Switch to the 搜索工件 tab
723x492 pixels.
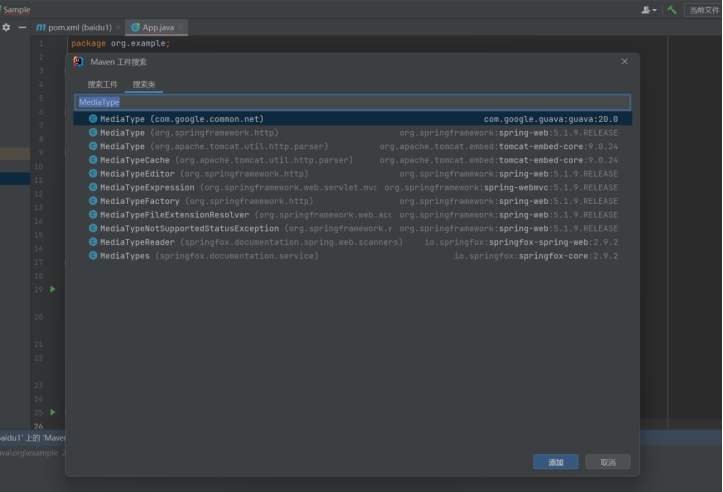[102, 84]
